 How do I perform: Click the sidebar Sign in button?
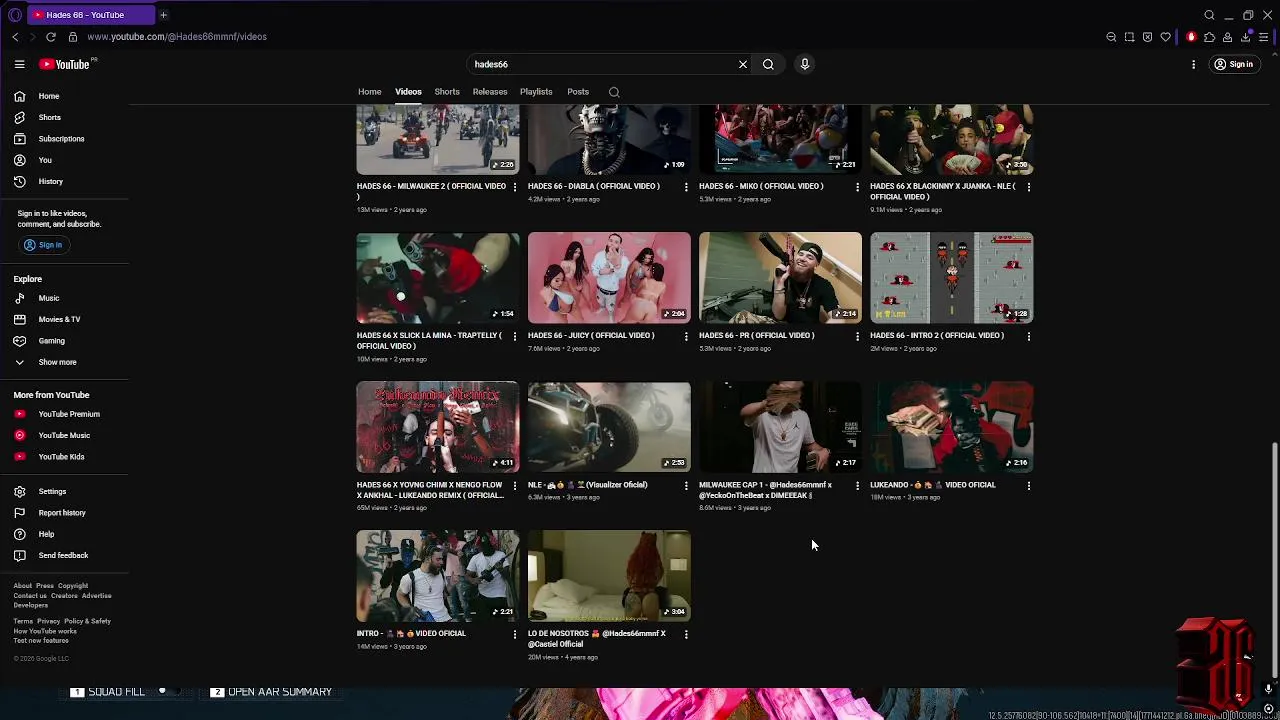coord(43,245)
